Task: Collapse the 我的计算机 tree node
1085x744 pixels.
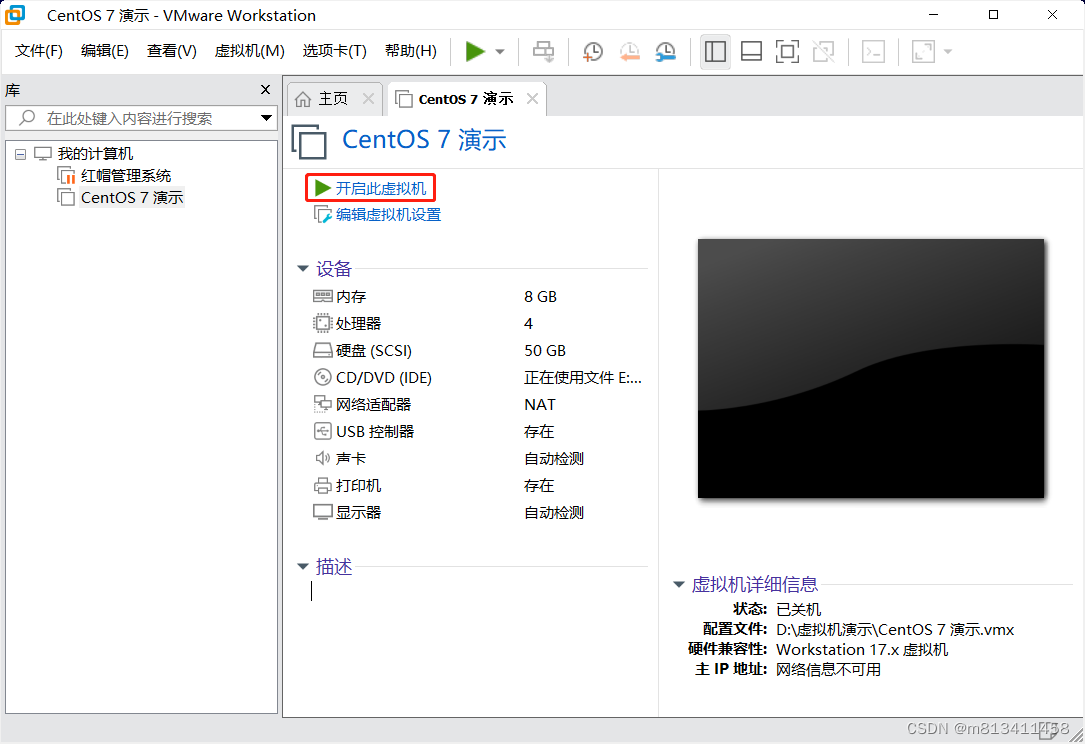Action: pyautogui.click(x=21, y=154)
